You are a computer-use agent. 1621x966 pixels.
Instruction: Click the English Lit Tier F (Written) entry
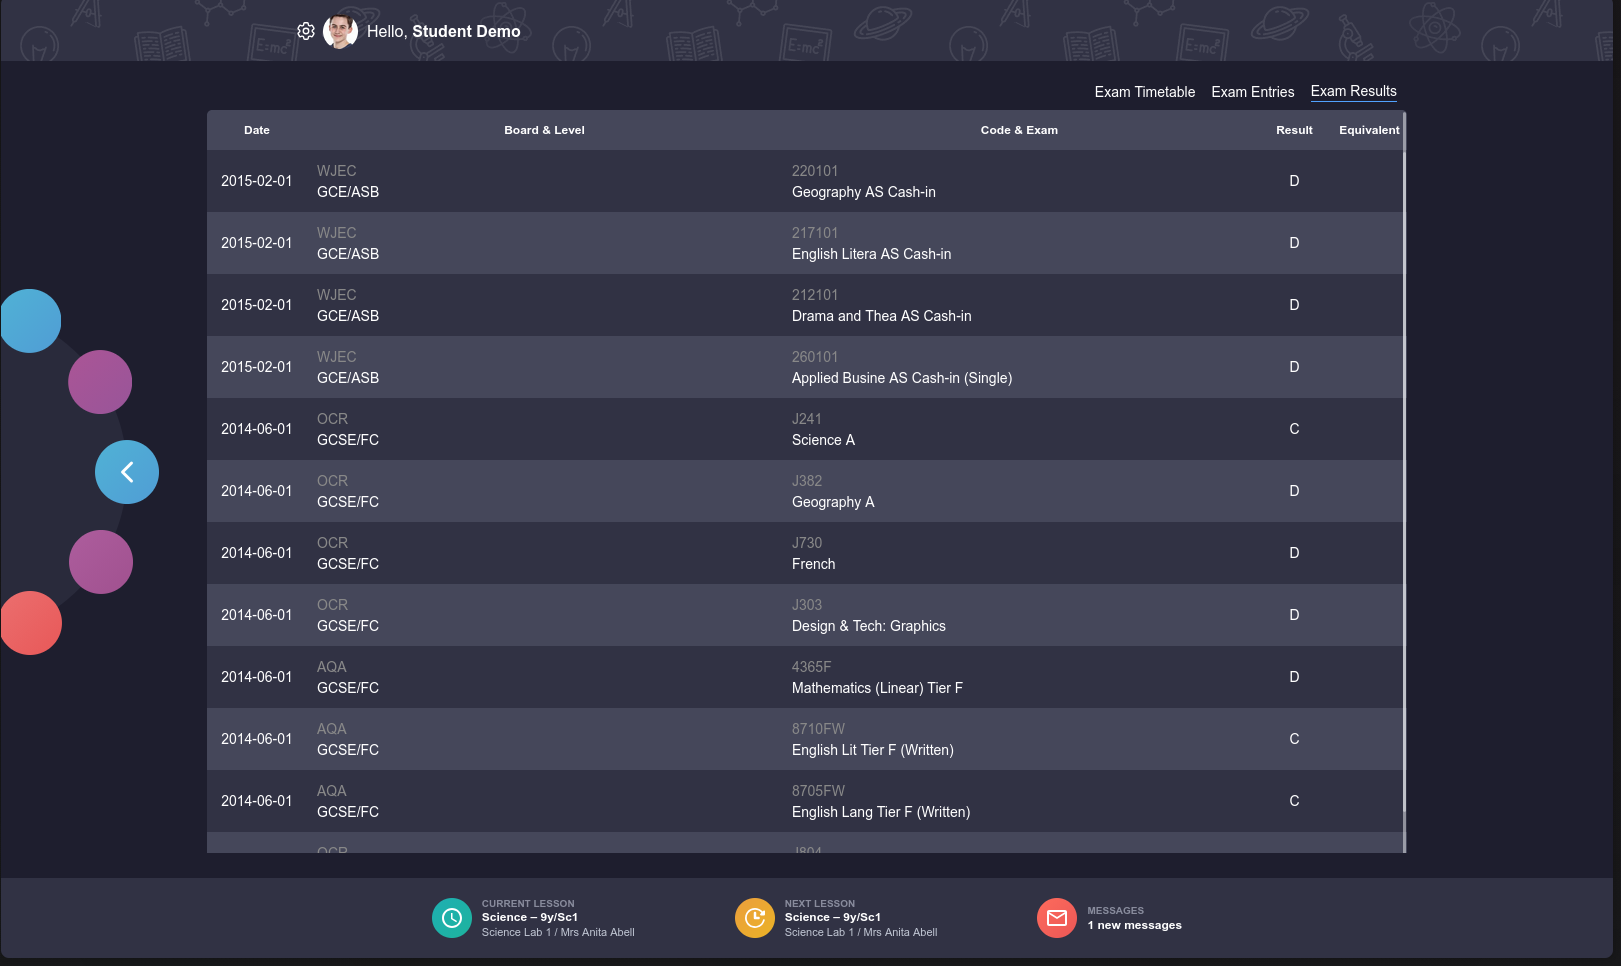(873, 750)
